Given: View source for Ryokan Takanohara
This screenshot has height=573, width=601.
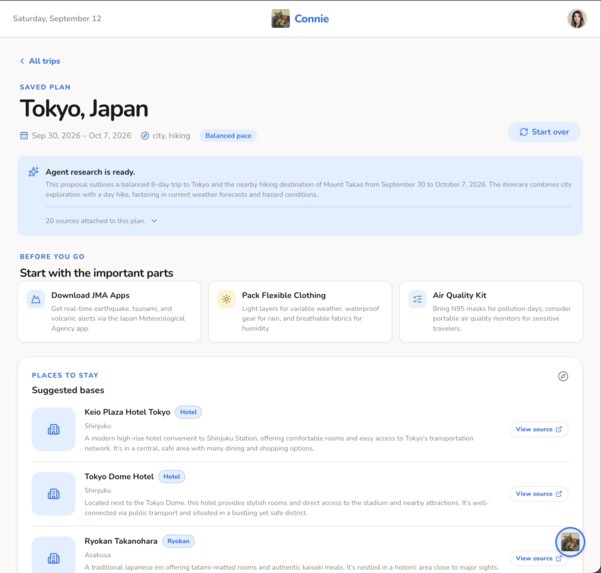Looking at the screenshot, I should tap(539, 558).
